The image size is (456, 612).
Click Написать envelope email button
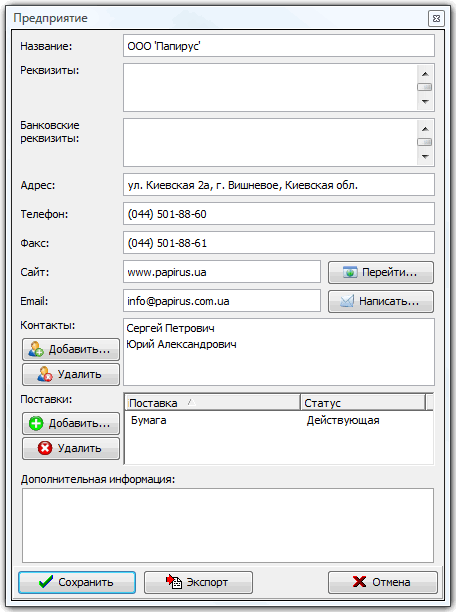pos(381,301)
